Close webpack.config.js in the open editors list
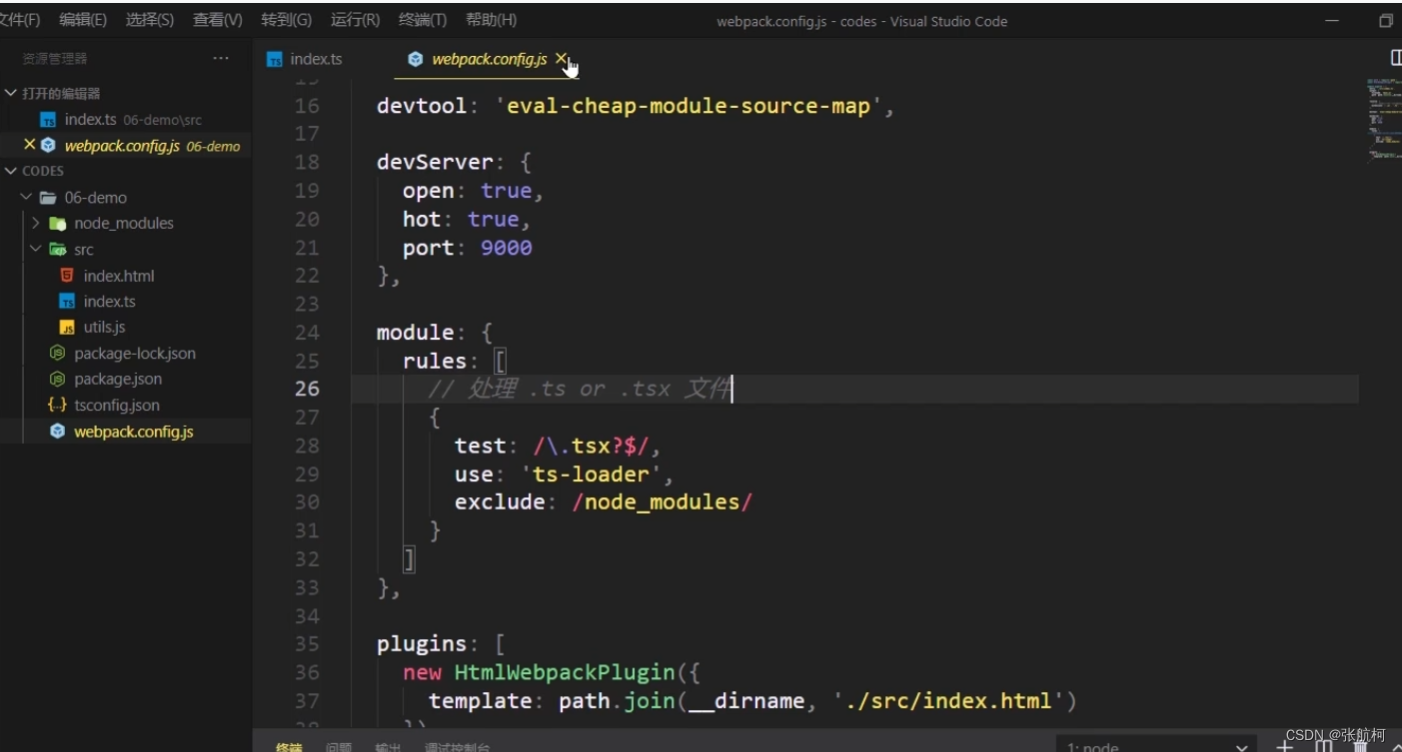Image resolution: width=1402 pixels, height=752 pixels. (x=29, y=145)
